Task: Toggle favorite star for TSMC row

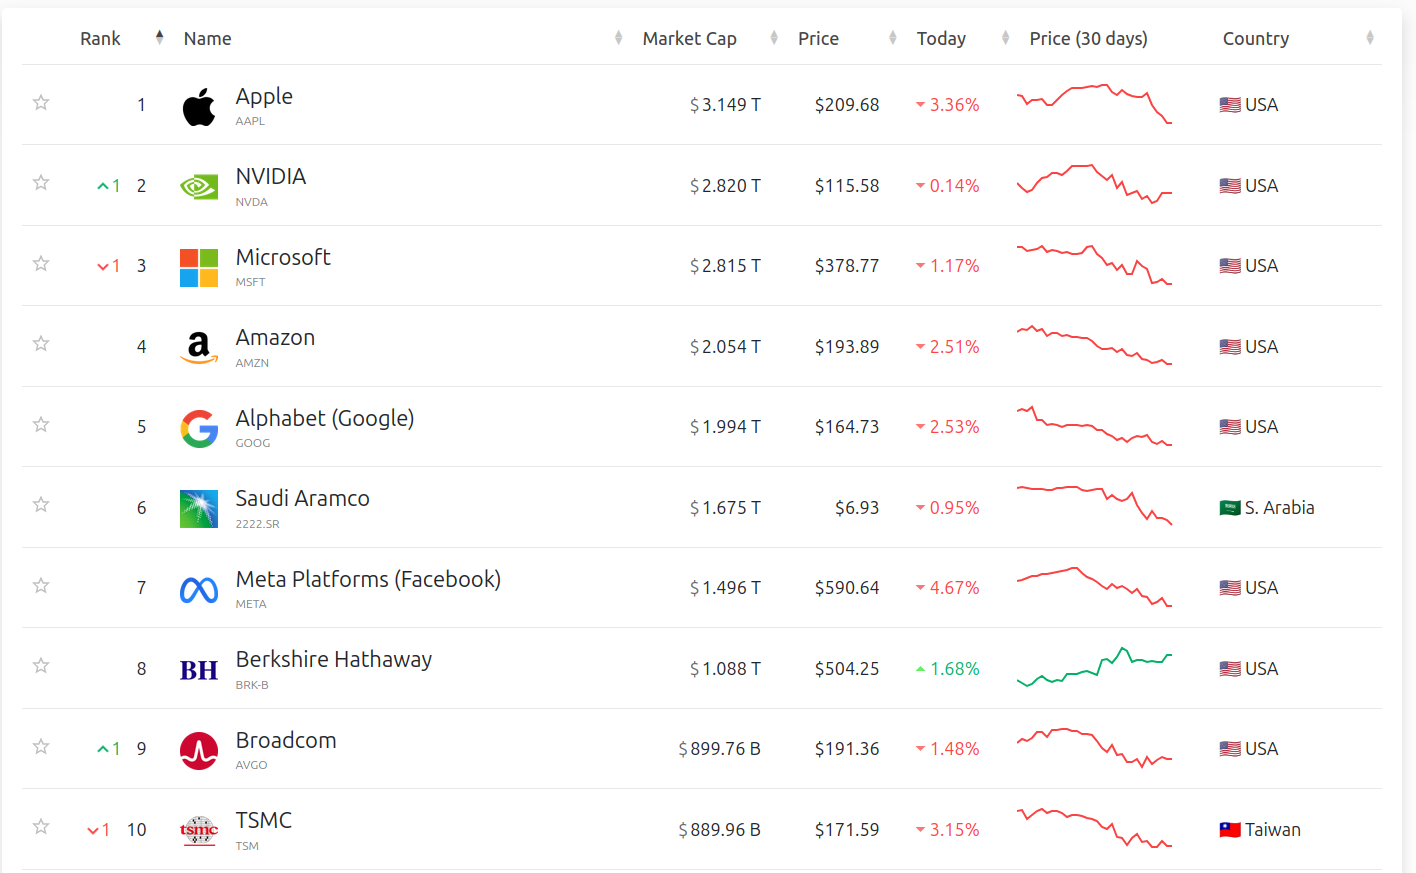Action: [41, 826]
